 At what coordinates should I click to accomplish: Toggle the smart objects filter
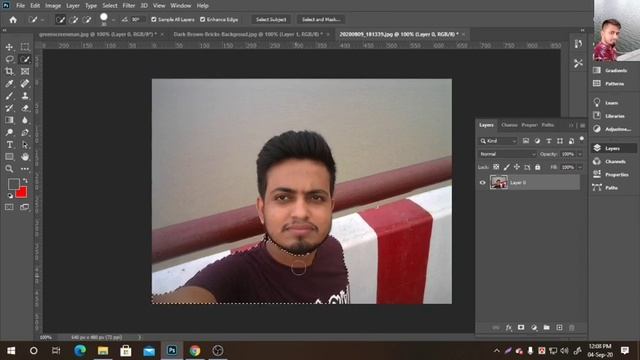[571, 141]
